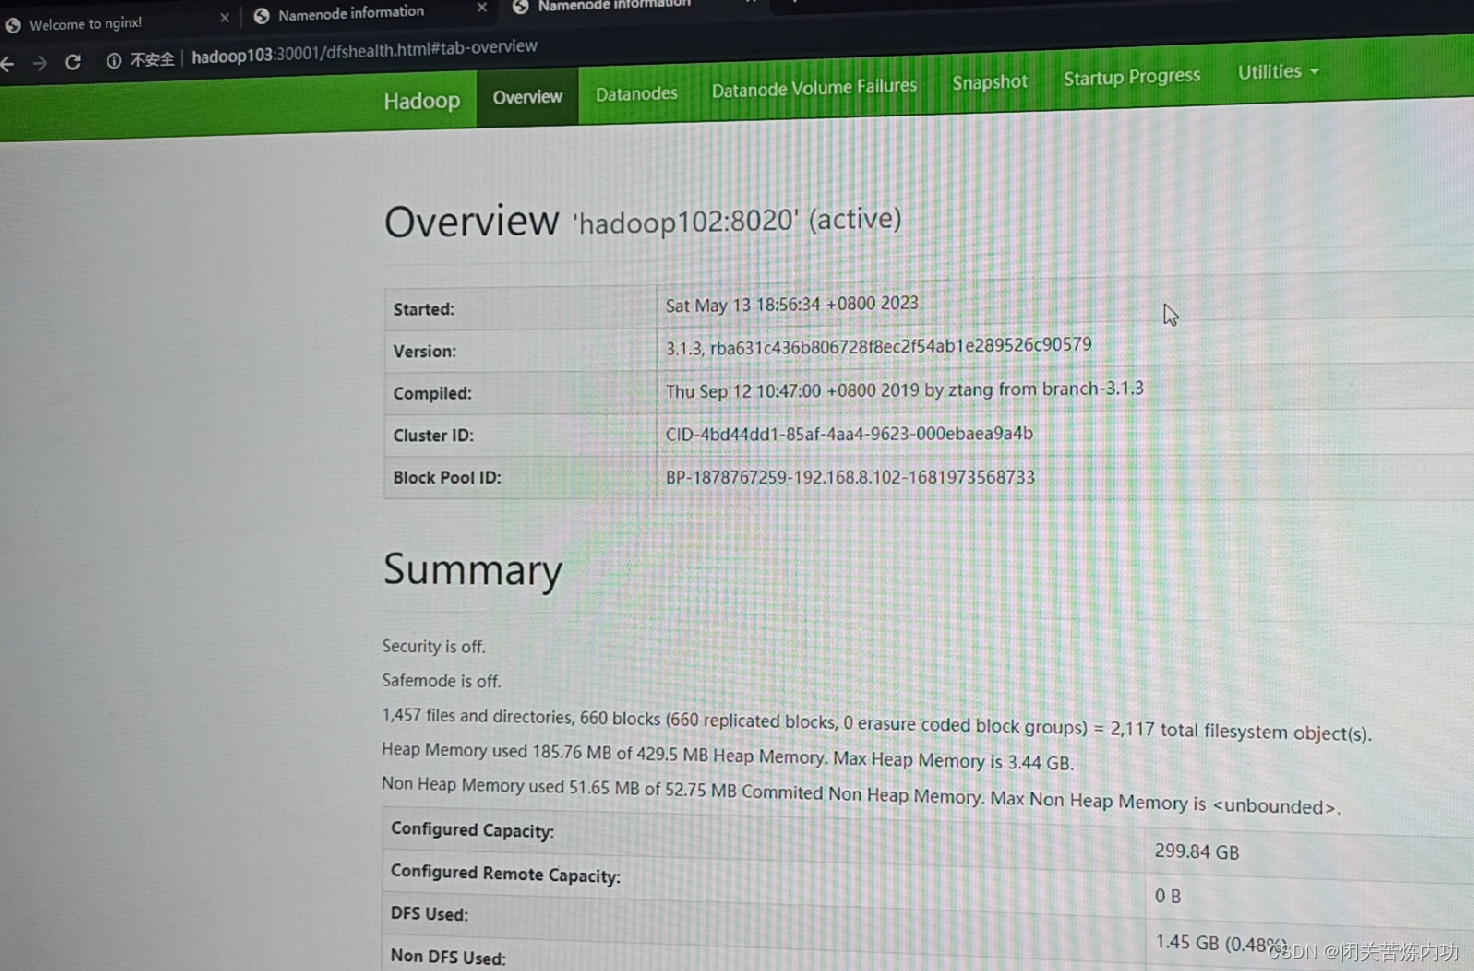Select the started time 'Sat May 13 18:56:34 +0800 2023'

(792, 304)
